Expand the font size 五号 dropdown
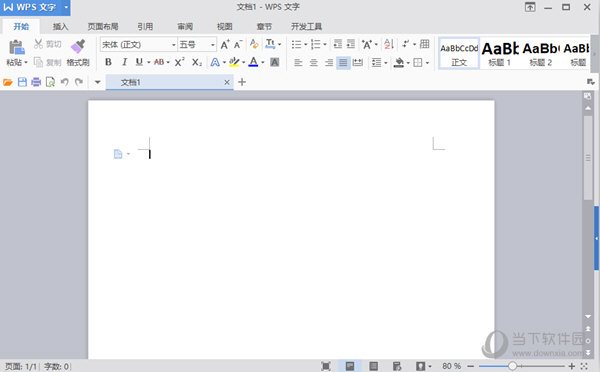The width and height of the screenshot is (600, 372). click(x=212, y=45)
